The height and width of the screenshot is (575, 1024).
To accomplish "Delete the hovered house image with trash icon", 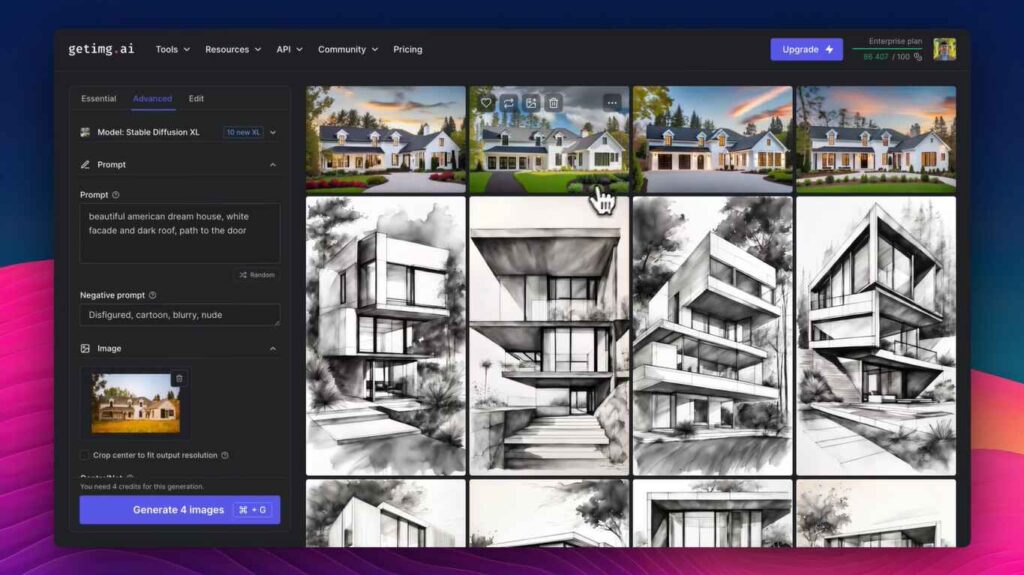I will [x=553, y=103].
